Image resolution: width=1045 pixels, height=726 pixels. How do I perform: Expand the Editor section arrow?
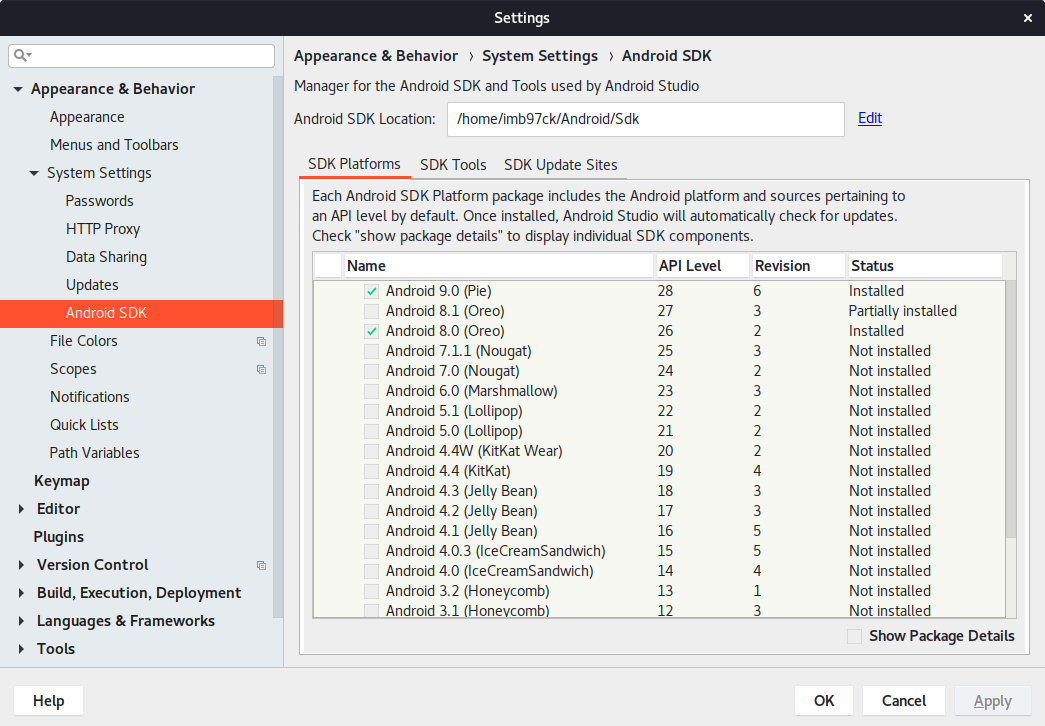point(21,509)
